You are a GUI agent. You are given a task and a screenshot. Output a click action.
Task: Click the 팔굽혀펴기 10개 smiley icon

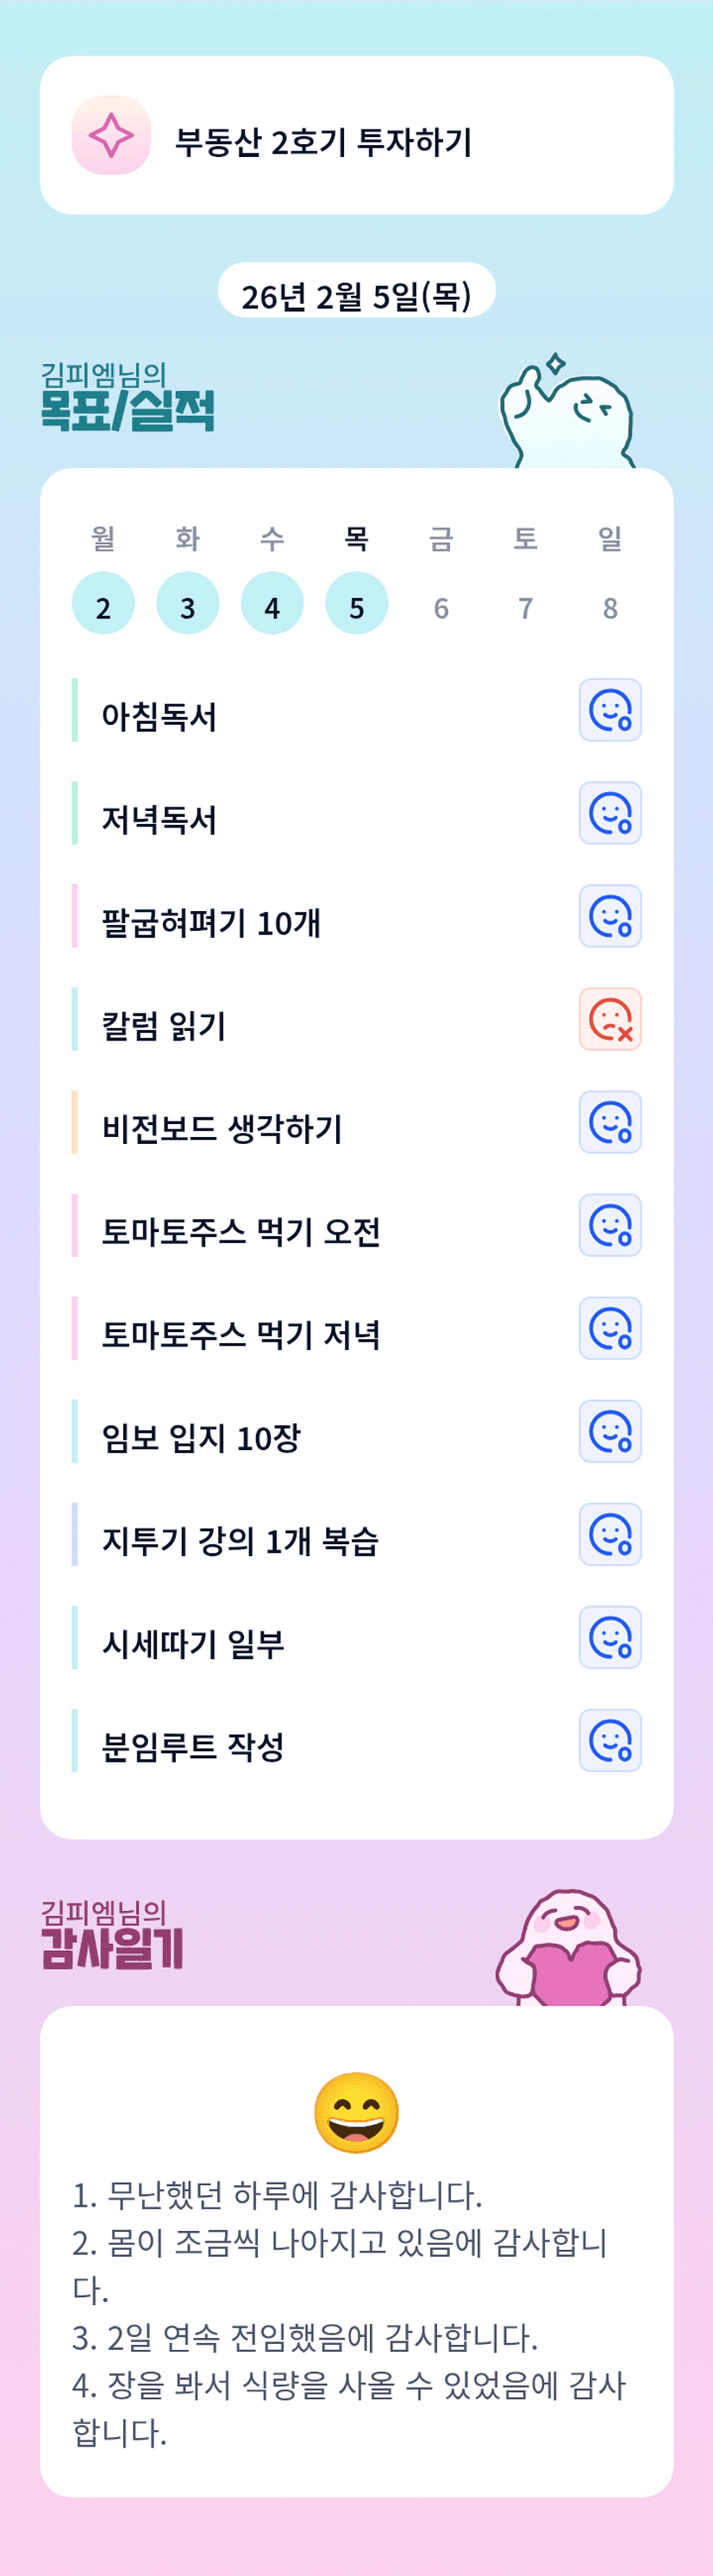(x=610, y=916)
